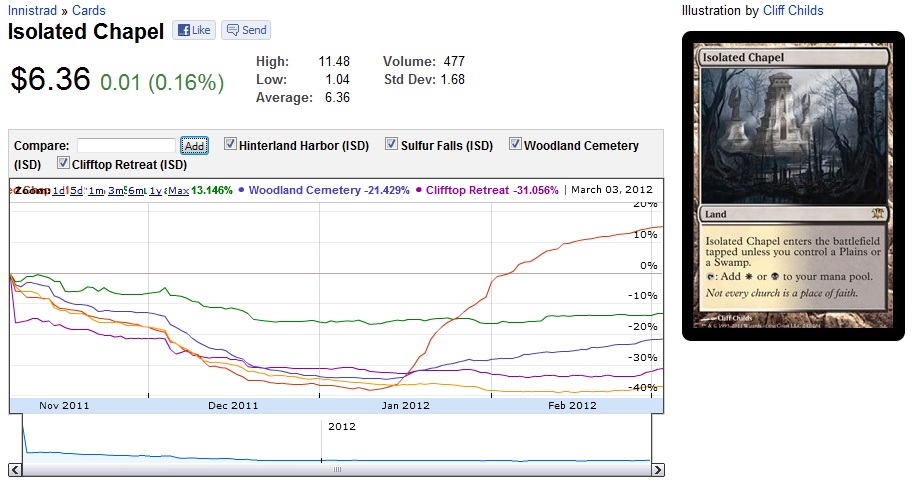Open the Innistrad breadcrumb link

point(32,11)
